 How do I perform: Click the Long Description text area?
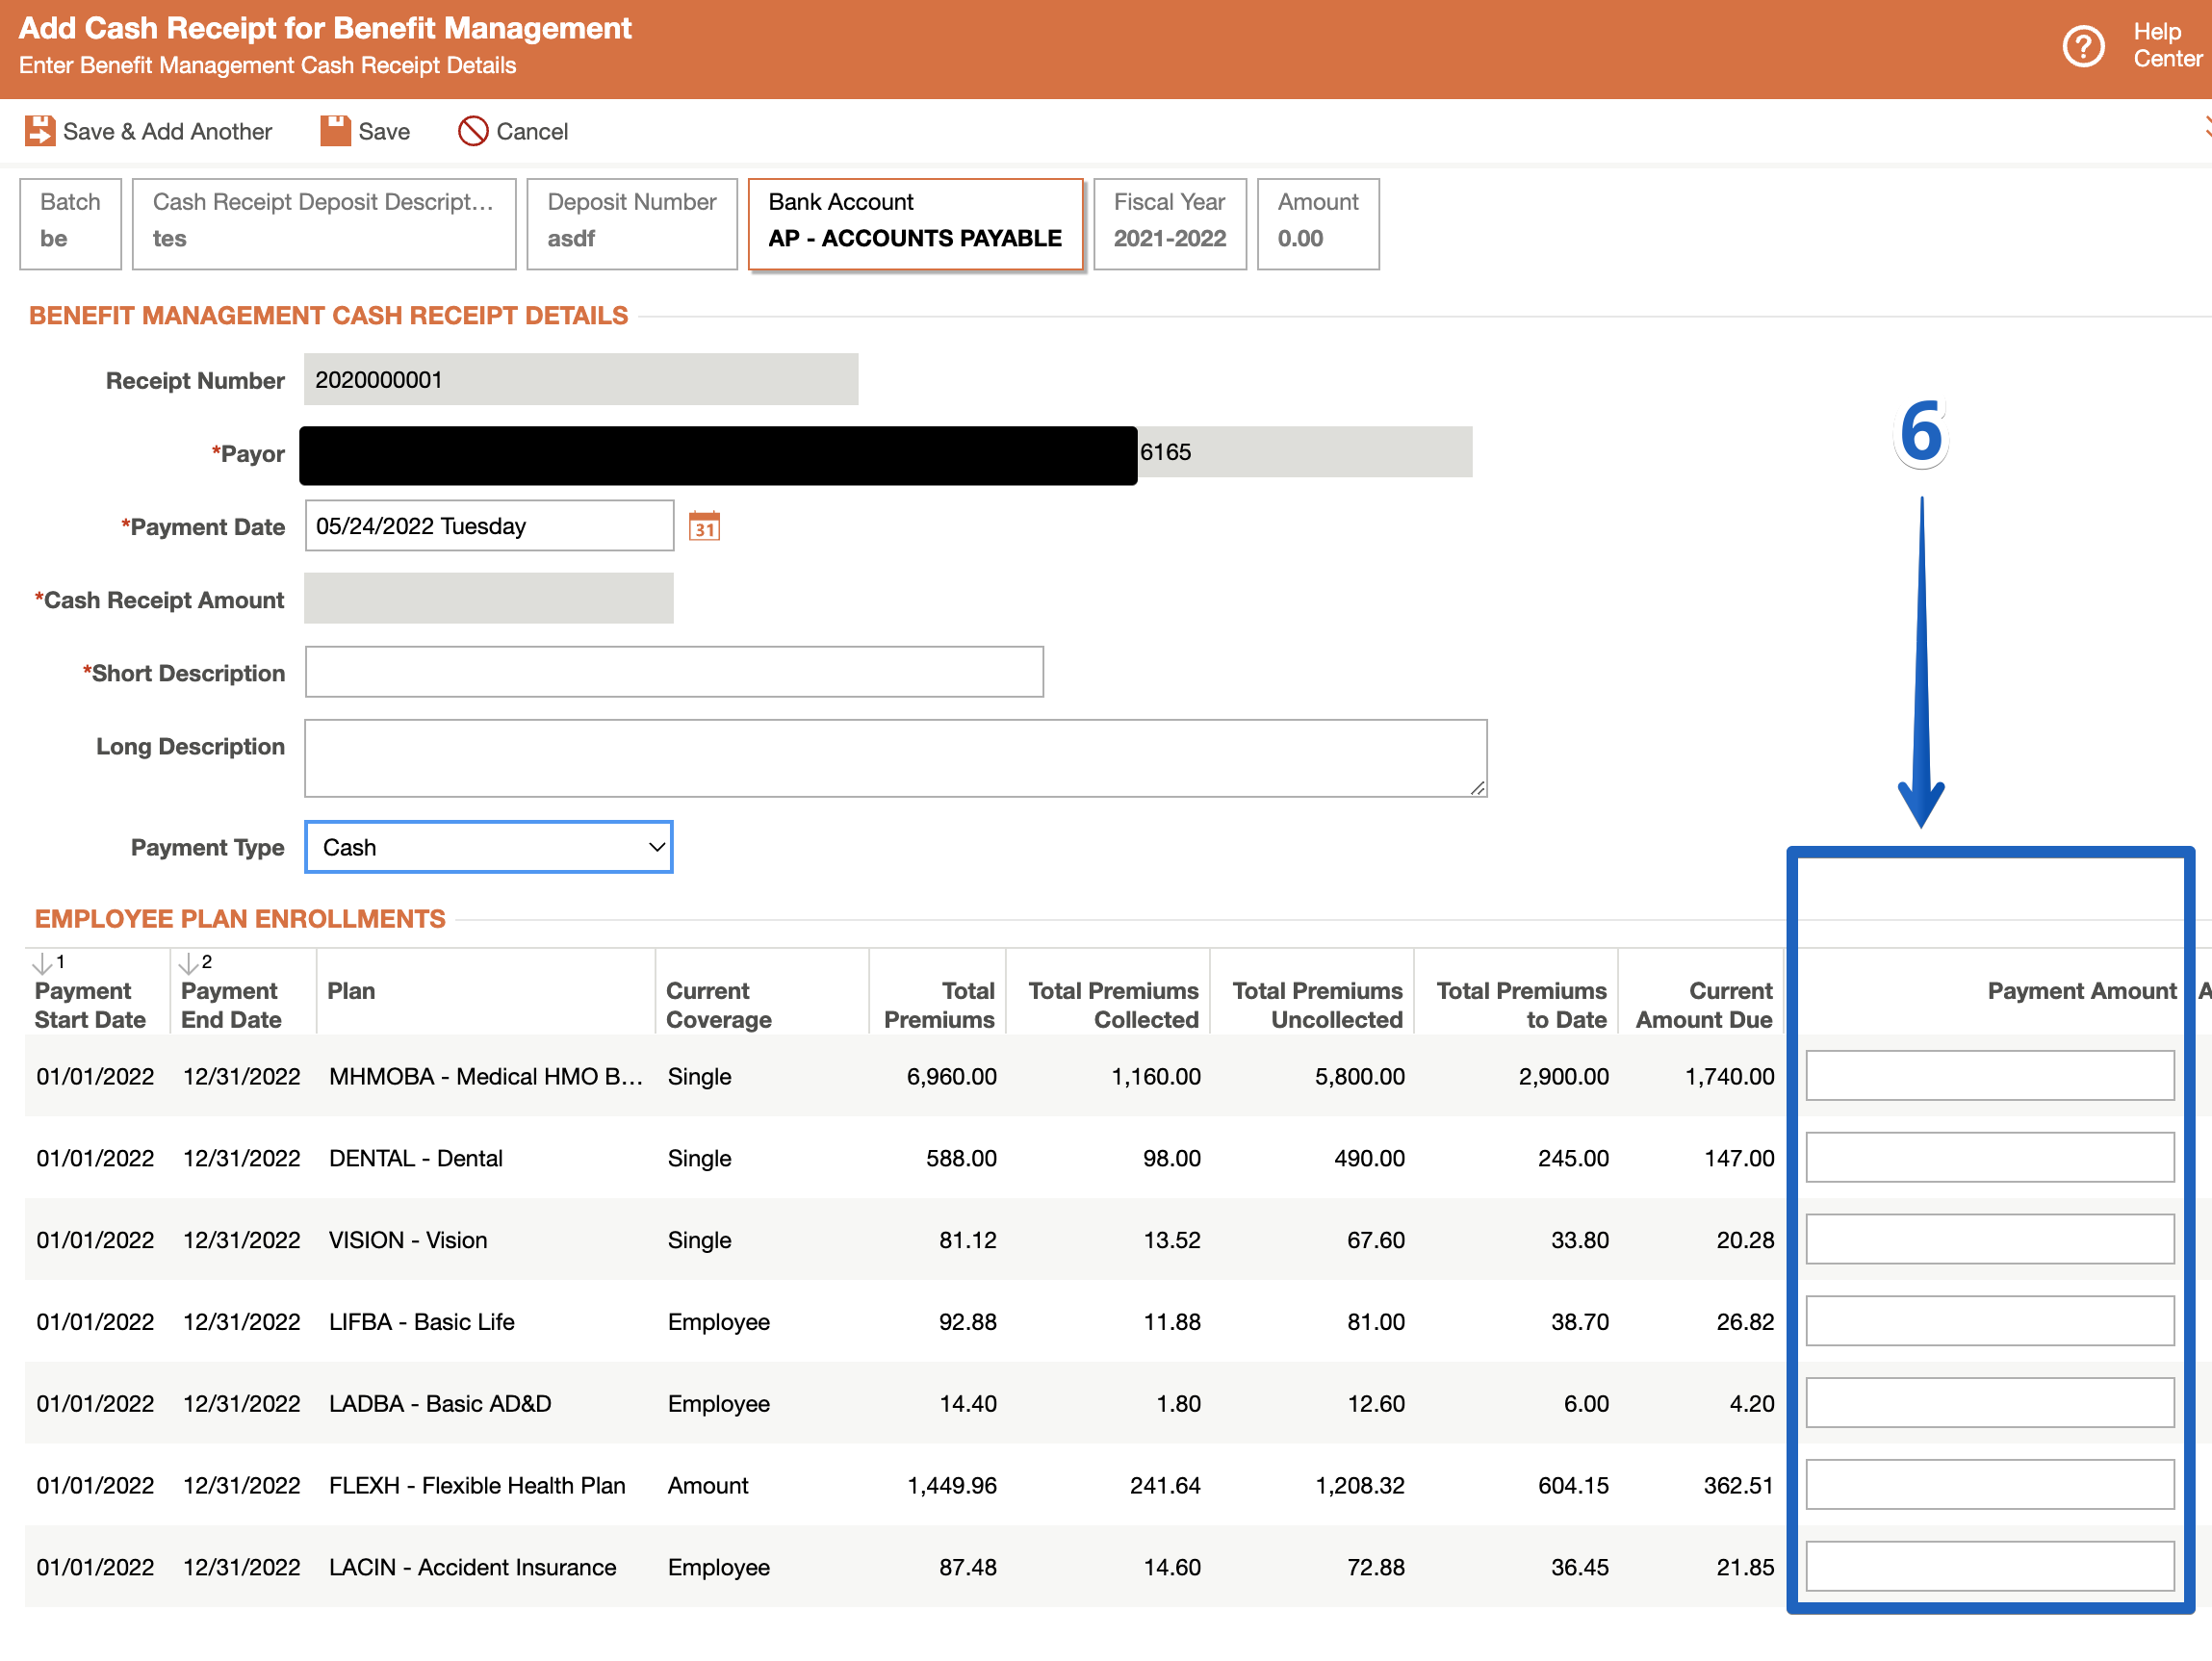coord(896,758)
